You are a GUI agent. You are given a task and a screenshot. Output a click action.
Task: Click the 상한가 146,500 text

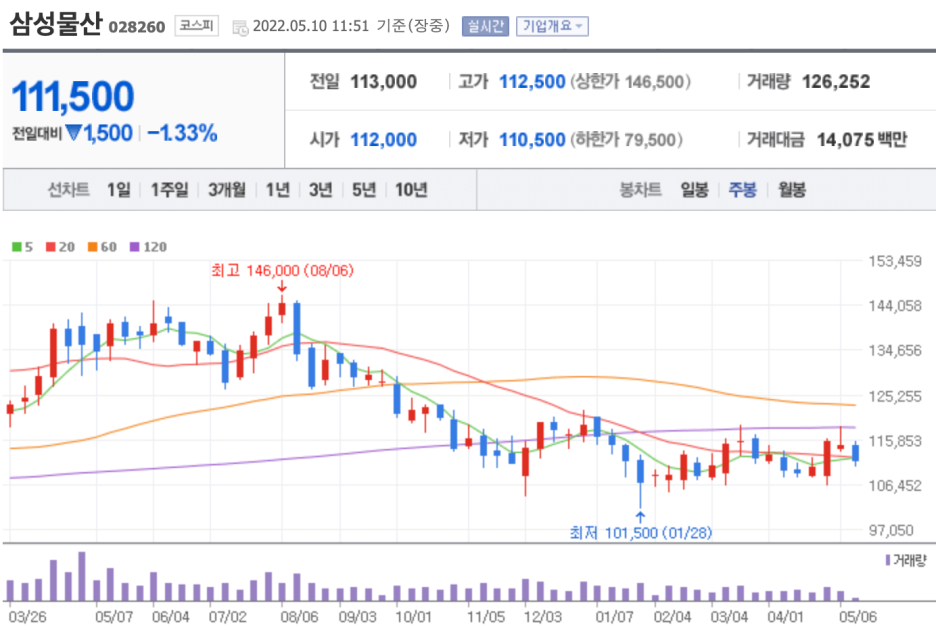(x=630, y=81)
